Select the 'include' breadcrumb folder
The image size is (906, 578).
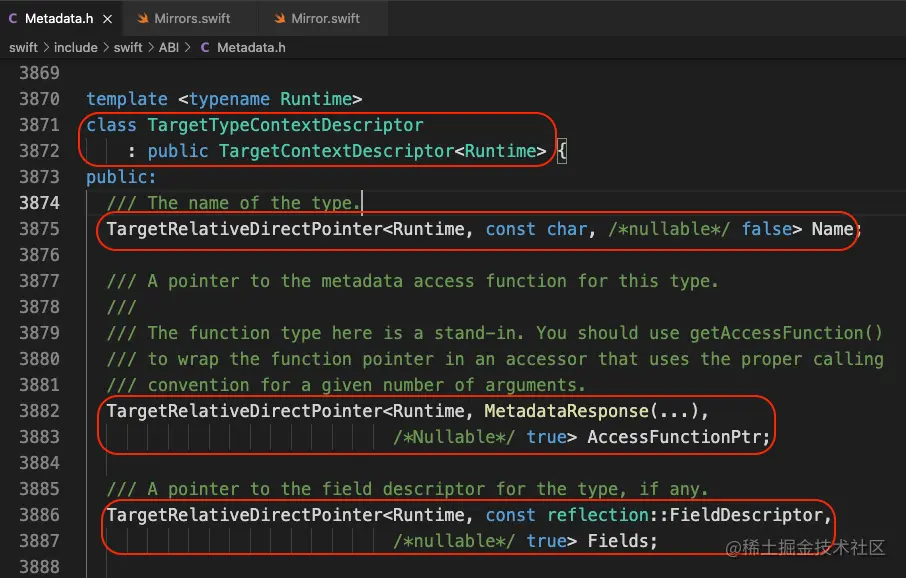tap(76, 47)
